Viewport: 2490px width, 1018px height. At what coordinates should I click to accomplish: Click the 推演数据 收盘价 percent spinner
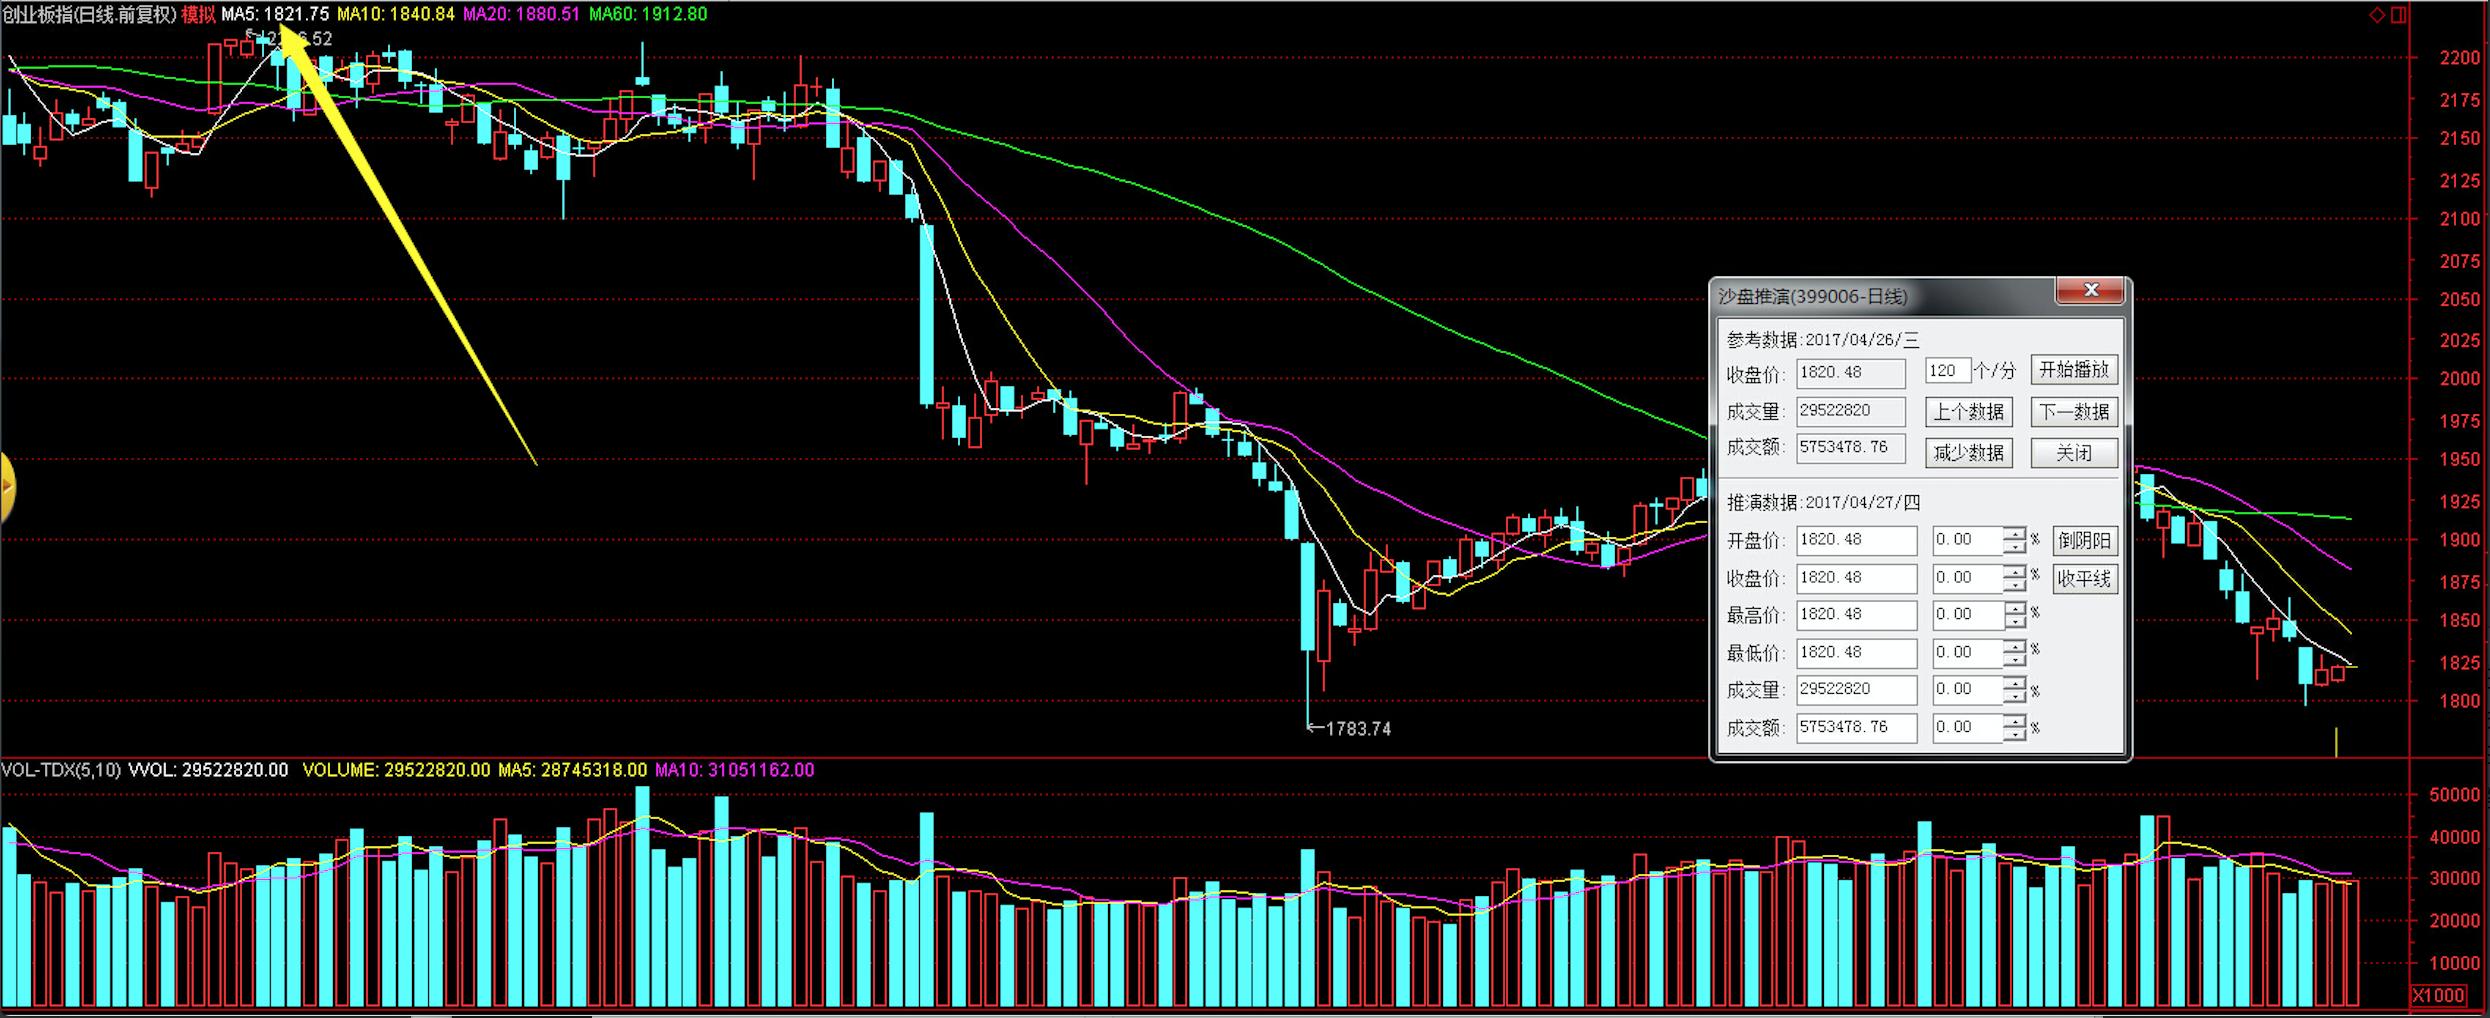click(2014, 578)
